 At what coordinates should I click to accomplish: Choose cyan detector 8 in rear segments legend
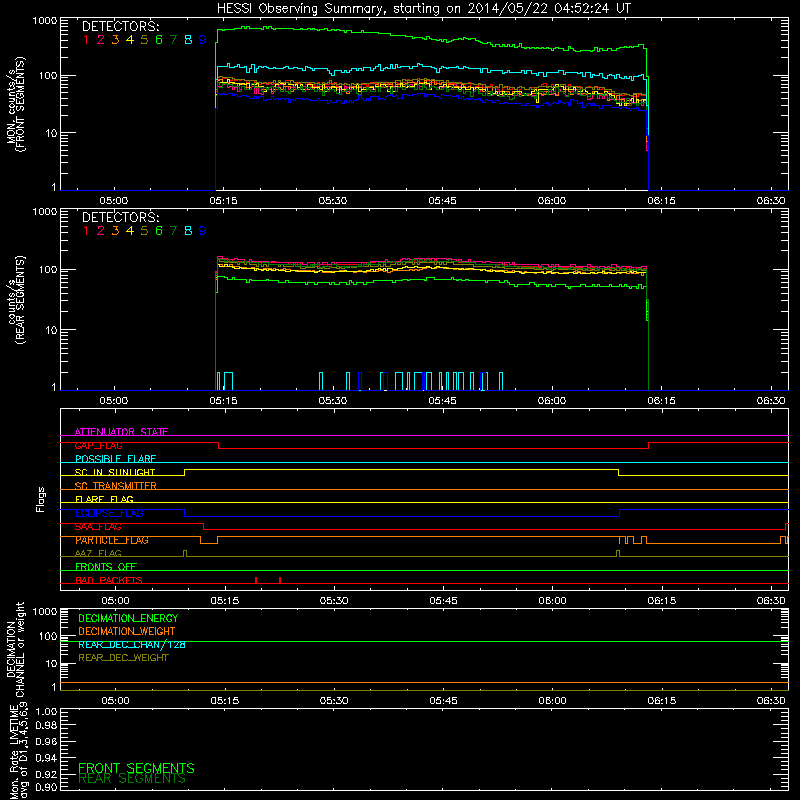(x=188, y=231)
